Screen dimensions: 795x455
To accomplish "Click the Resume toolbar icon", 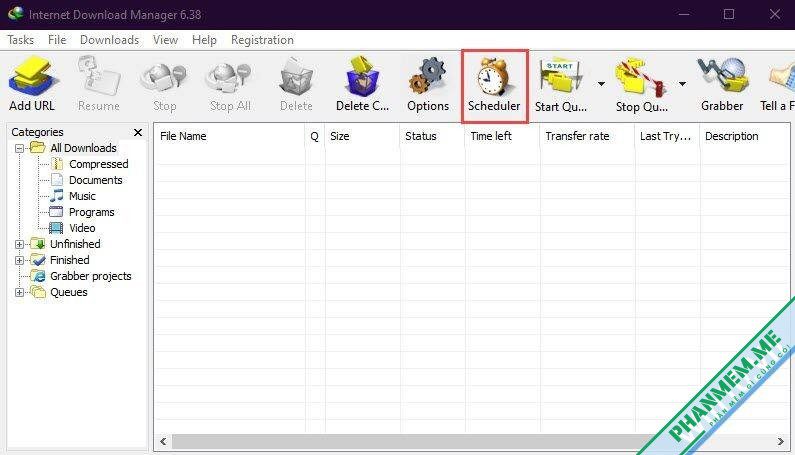I will 98,76.
